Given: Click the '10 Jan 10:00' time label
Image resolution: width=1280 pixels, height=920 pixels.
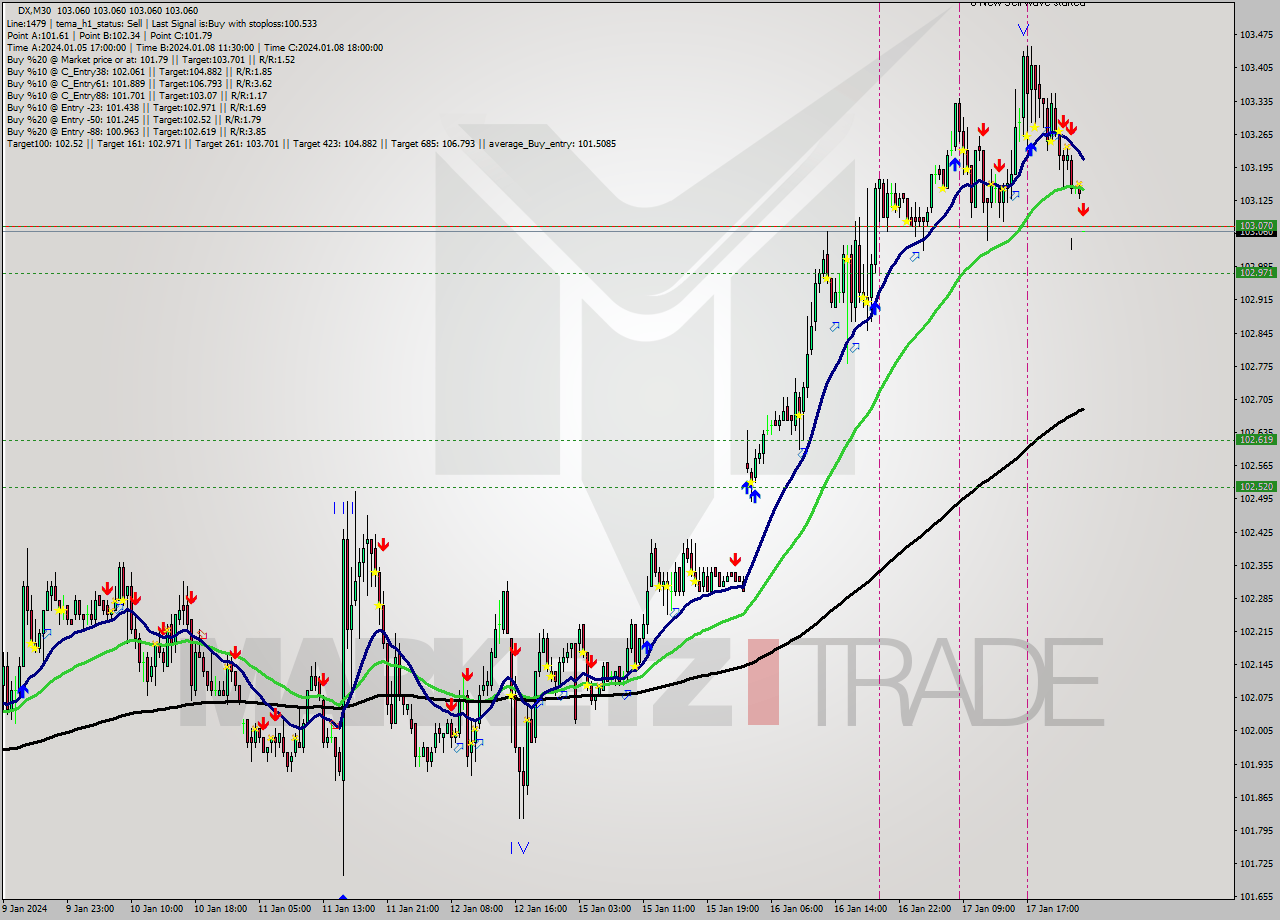Looking at the screenshot, I should pos(156,909).
